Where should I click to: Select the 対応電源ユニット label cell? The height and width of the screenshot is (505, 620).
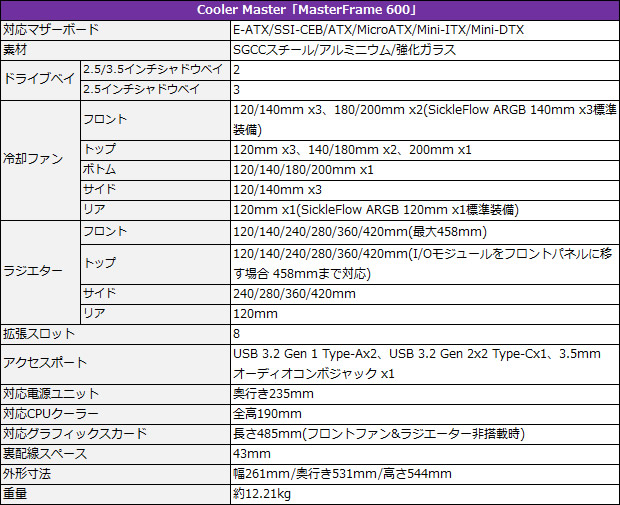[115, 394]
